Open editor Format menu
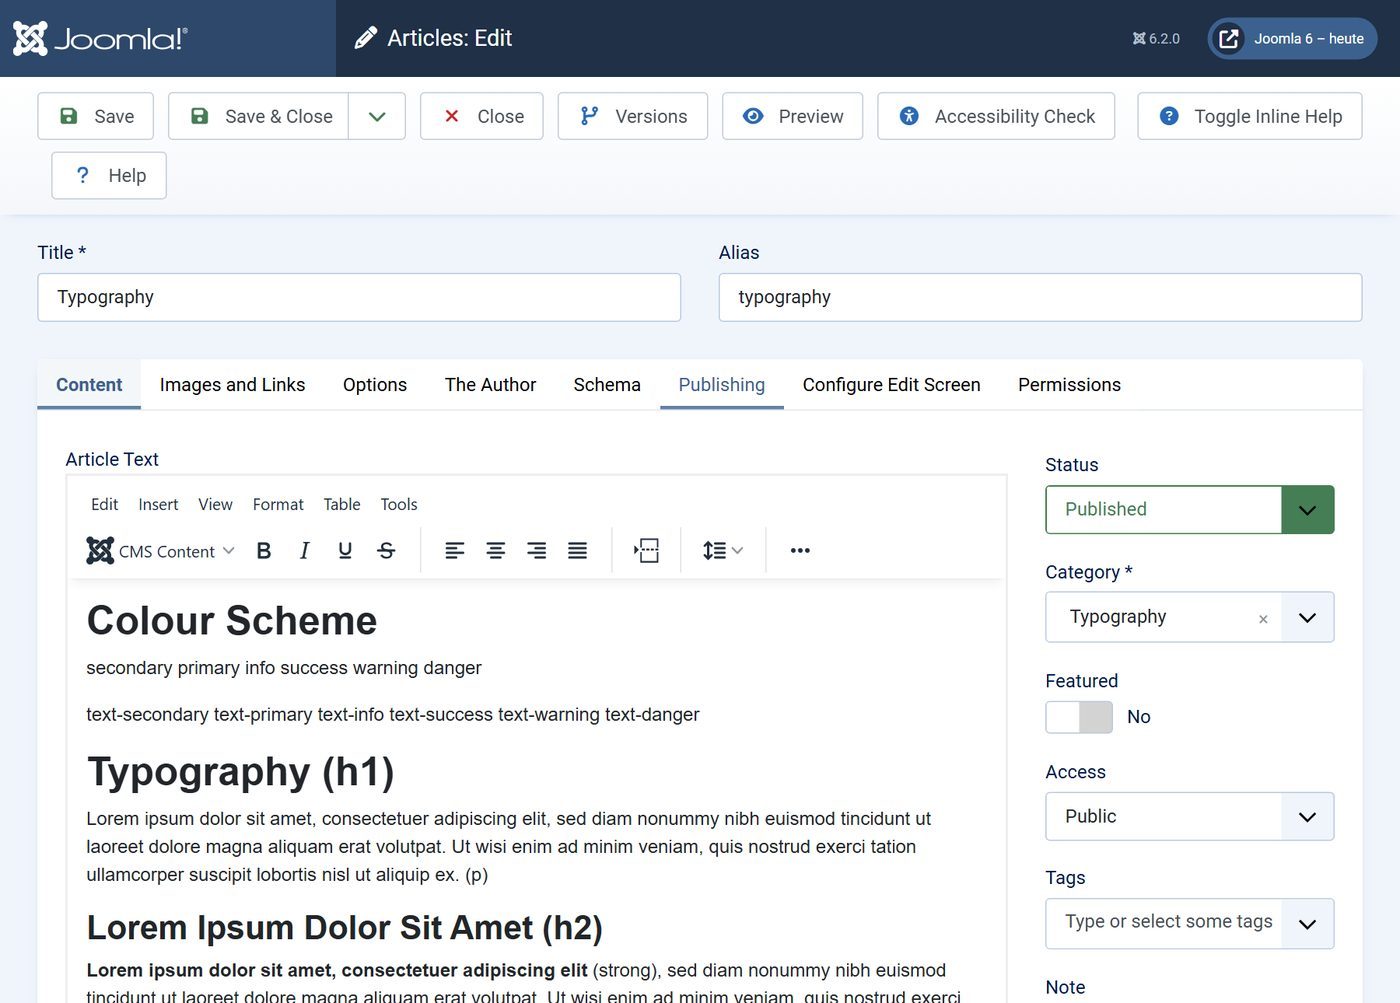The height and width of the screenshot is (1003, 1400). (278, 504)
